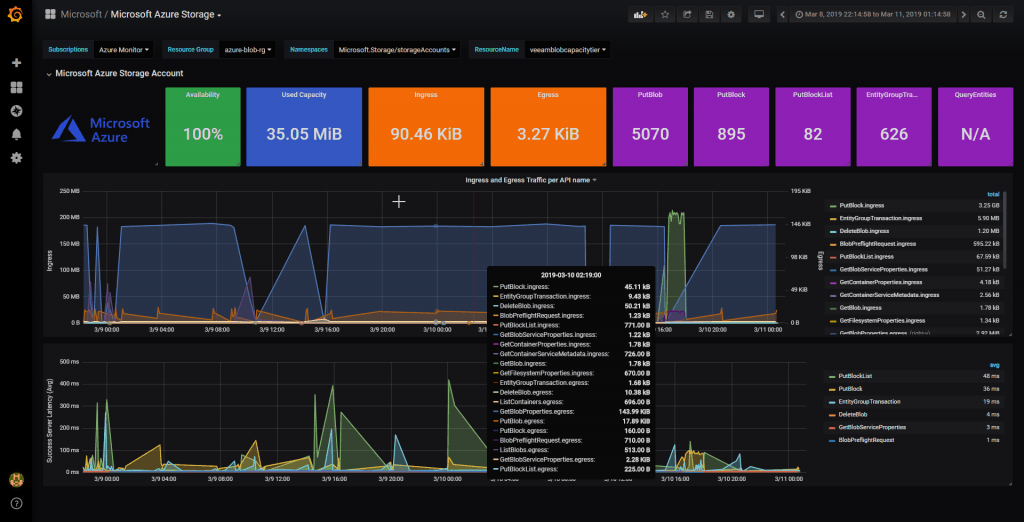The width and height of the screenshot is (1024, 522).
Task: Click the PutBlockList 82 panel
Action: (x=812, y=127)
